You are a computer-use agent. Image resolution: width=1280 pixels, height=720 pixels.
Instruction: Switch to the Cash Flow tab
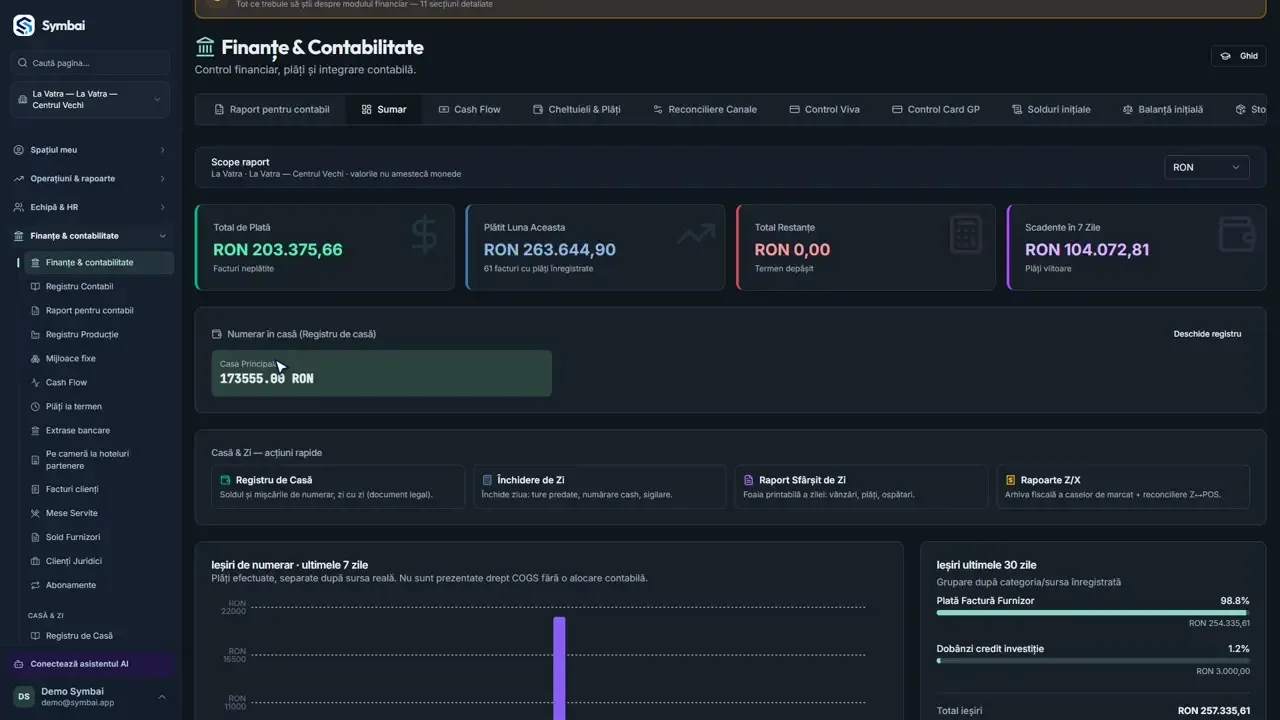point(469,109)
